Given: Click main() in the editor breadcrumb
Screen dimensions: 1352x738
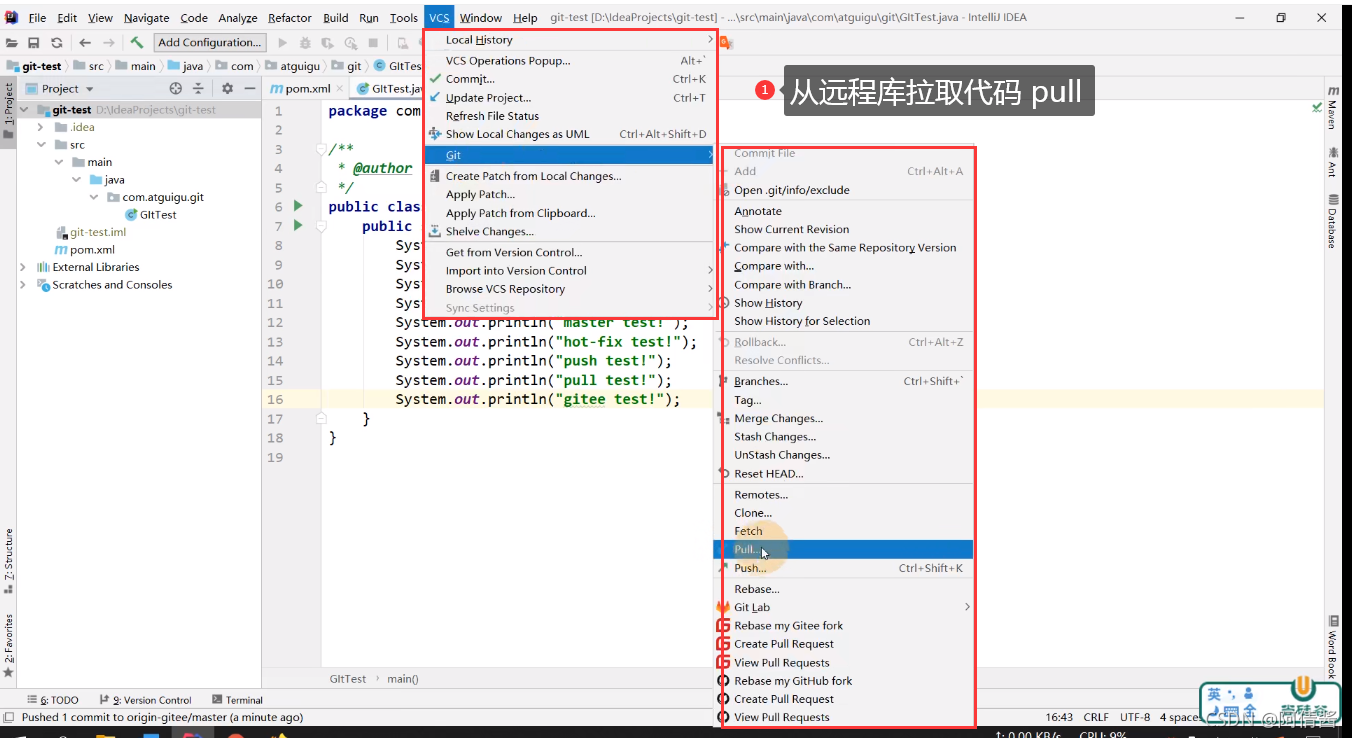Looking at the screenshot, I should [403, 679].
